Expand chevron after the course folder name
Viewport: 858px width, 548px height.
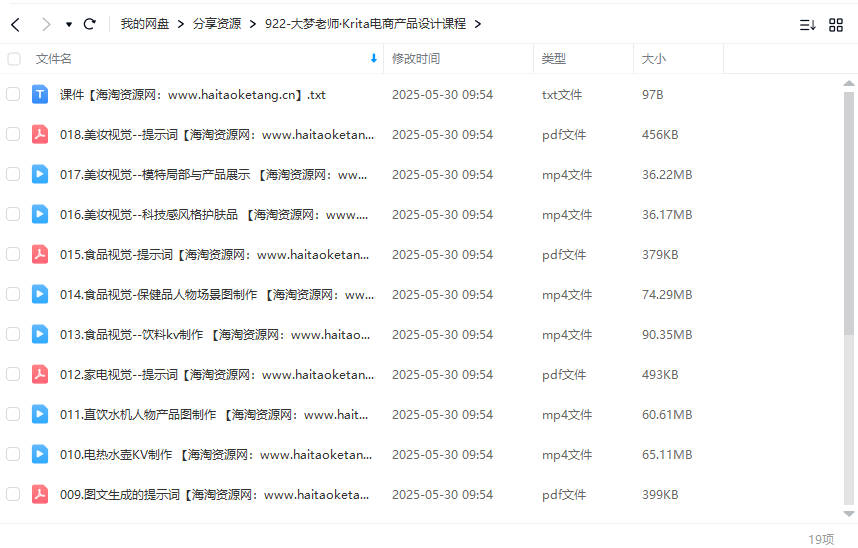point(478,24)
